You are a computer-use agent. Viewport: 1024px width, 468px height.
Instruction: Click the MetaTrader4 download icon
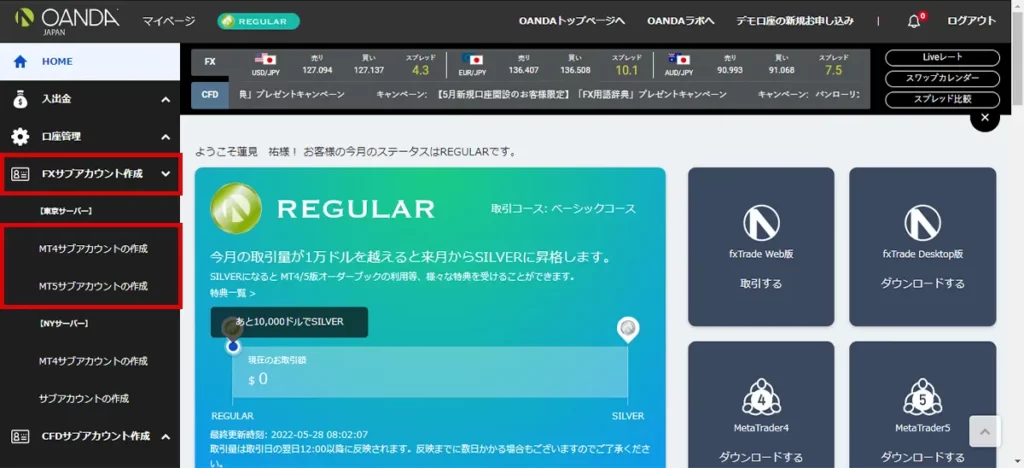click(760, 397)
